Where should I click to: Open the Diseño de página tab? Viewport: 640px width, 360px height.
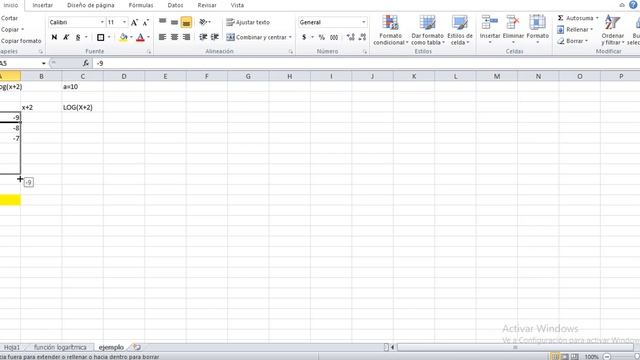click(91, 5)
